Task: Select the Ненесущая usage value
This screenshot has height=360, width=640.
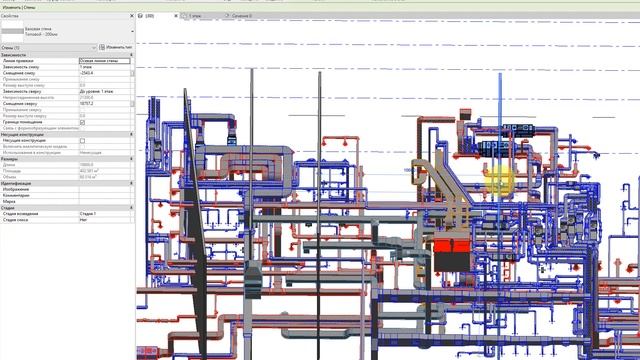Action: 104,153
